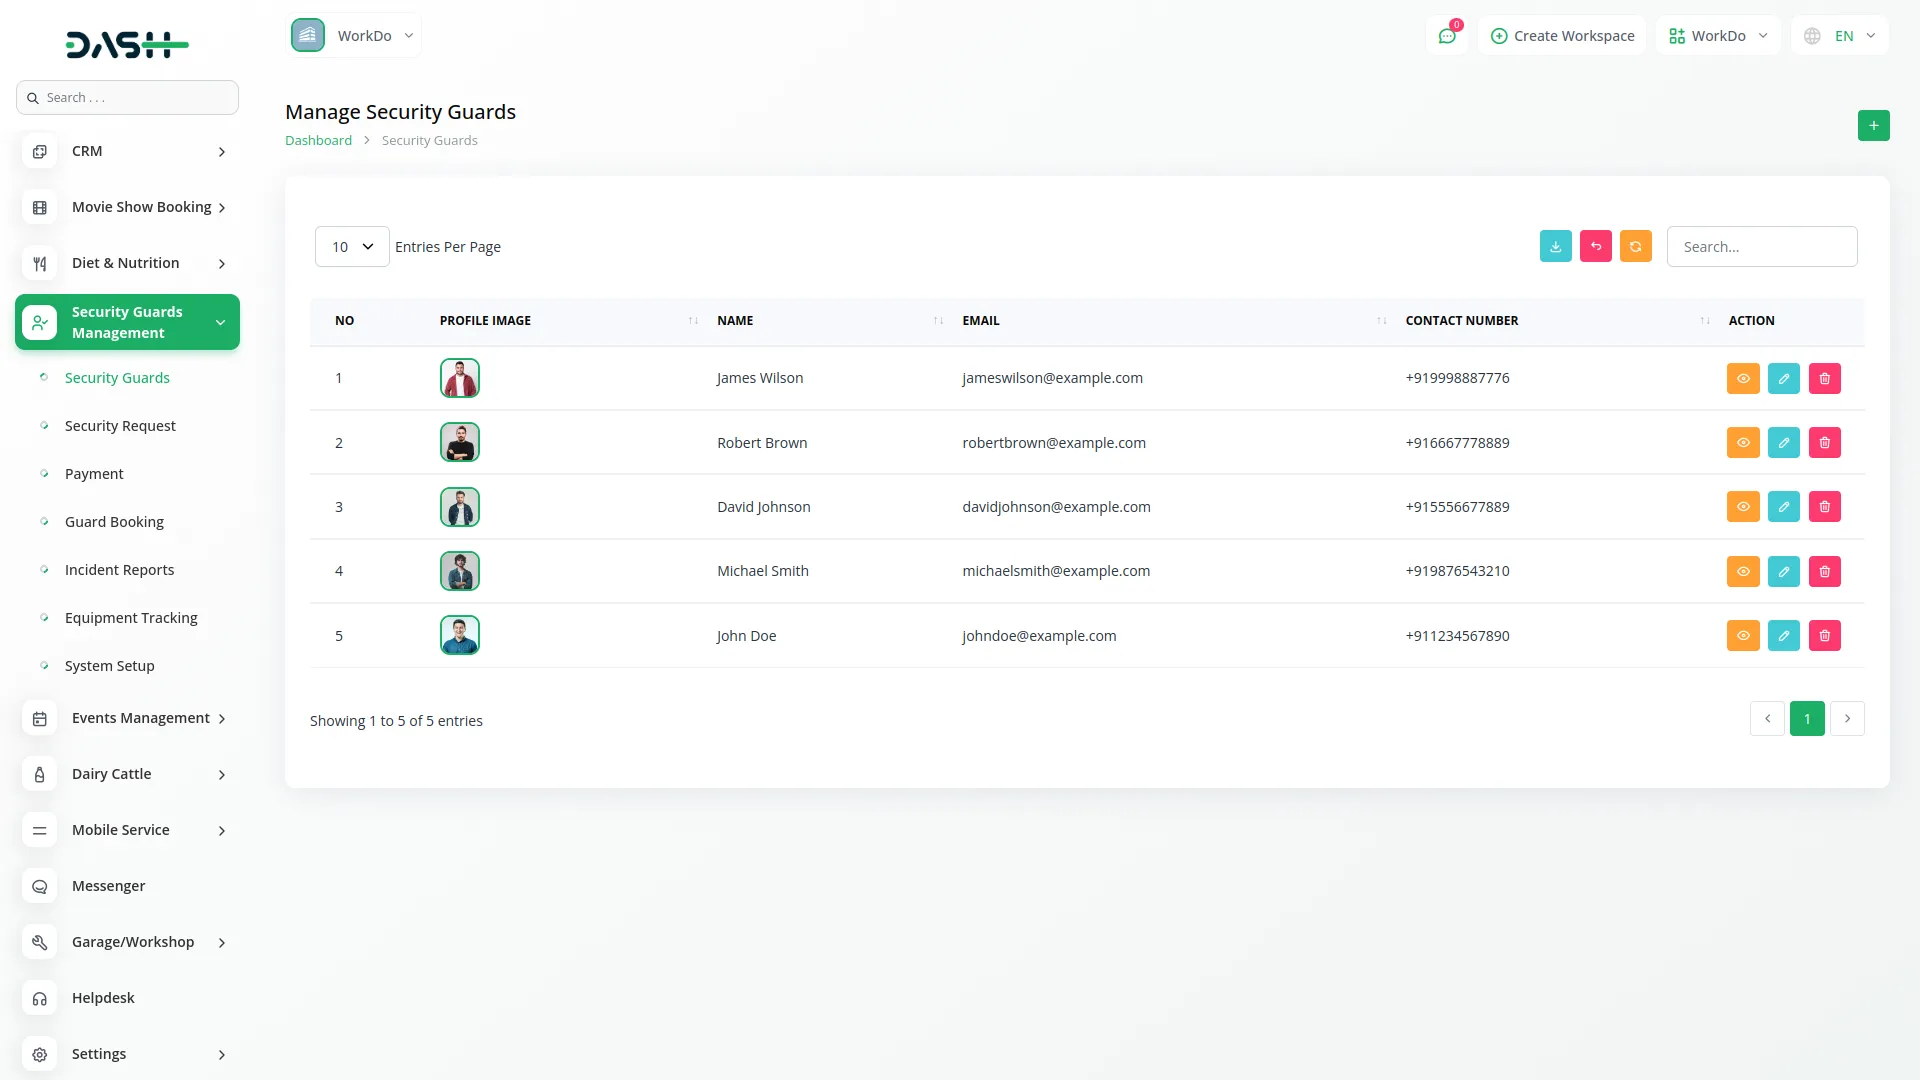
Task: Delete David Johnson using trash icon
Action: click(x=1824, y=507)
